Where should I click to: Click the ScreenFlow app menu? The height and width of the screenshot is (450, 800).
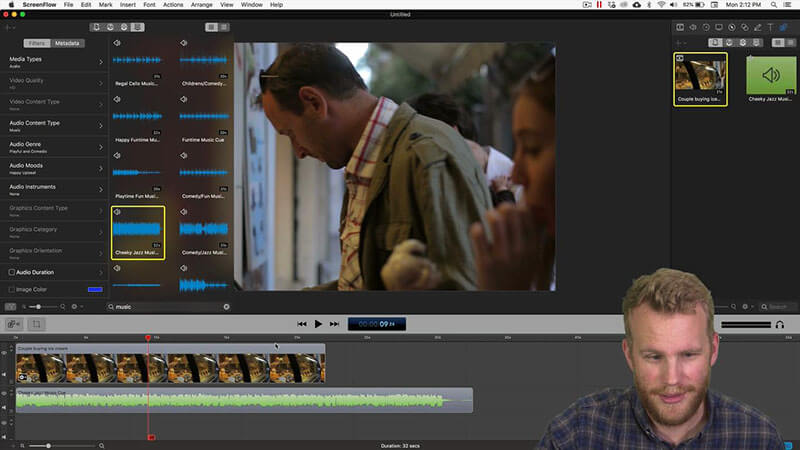coord(39,5)
